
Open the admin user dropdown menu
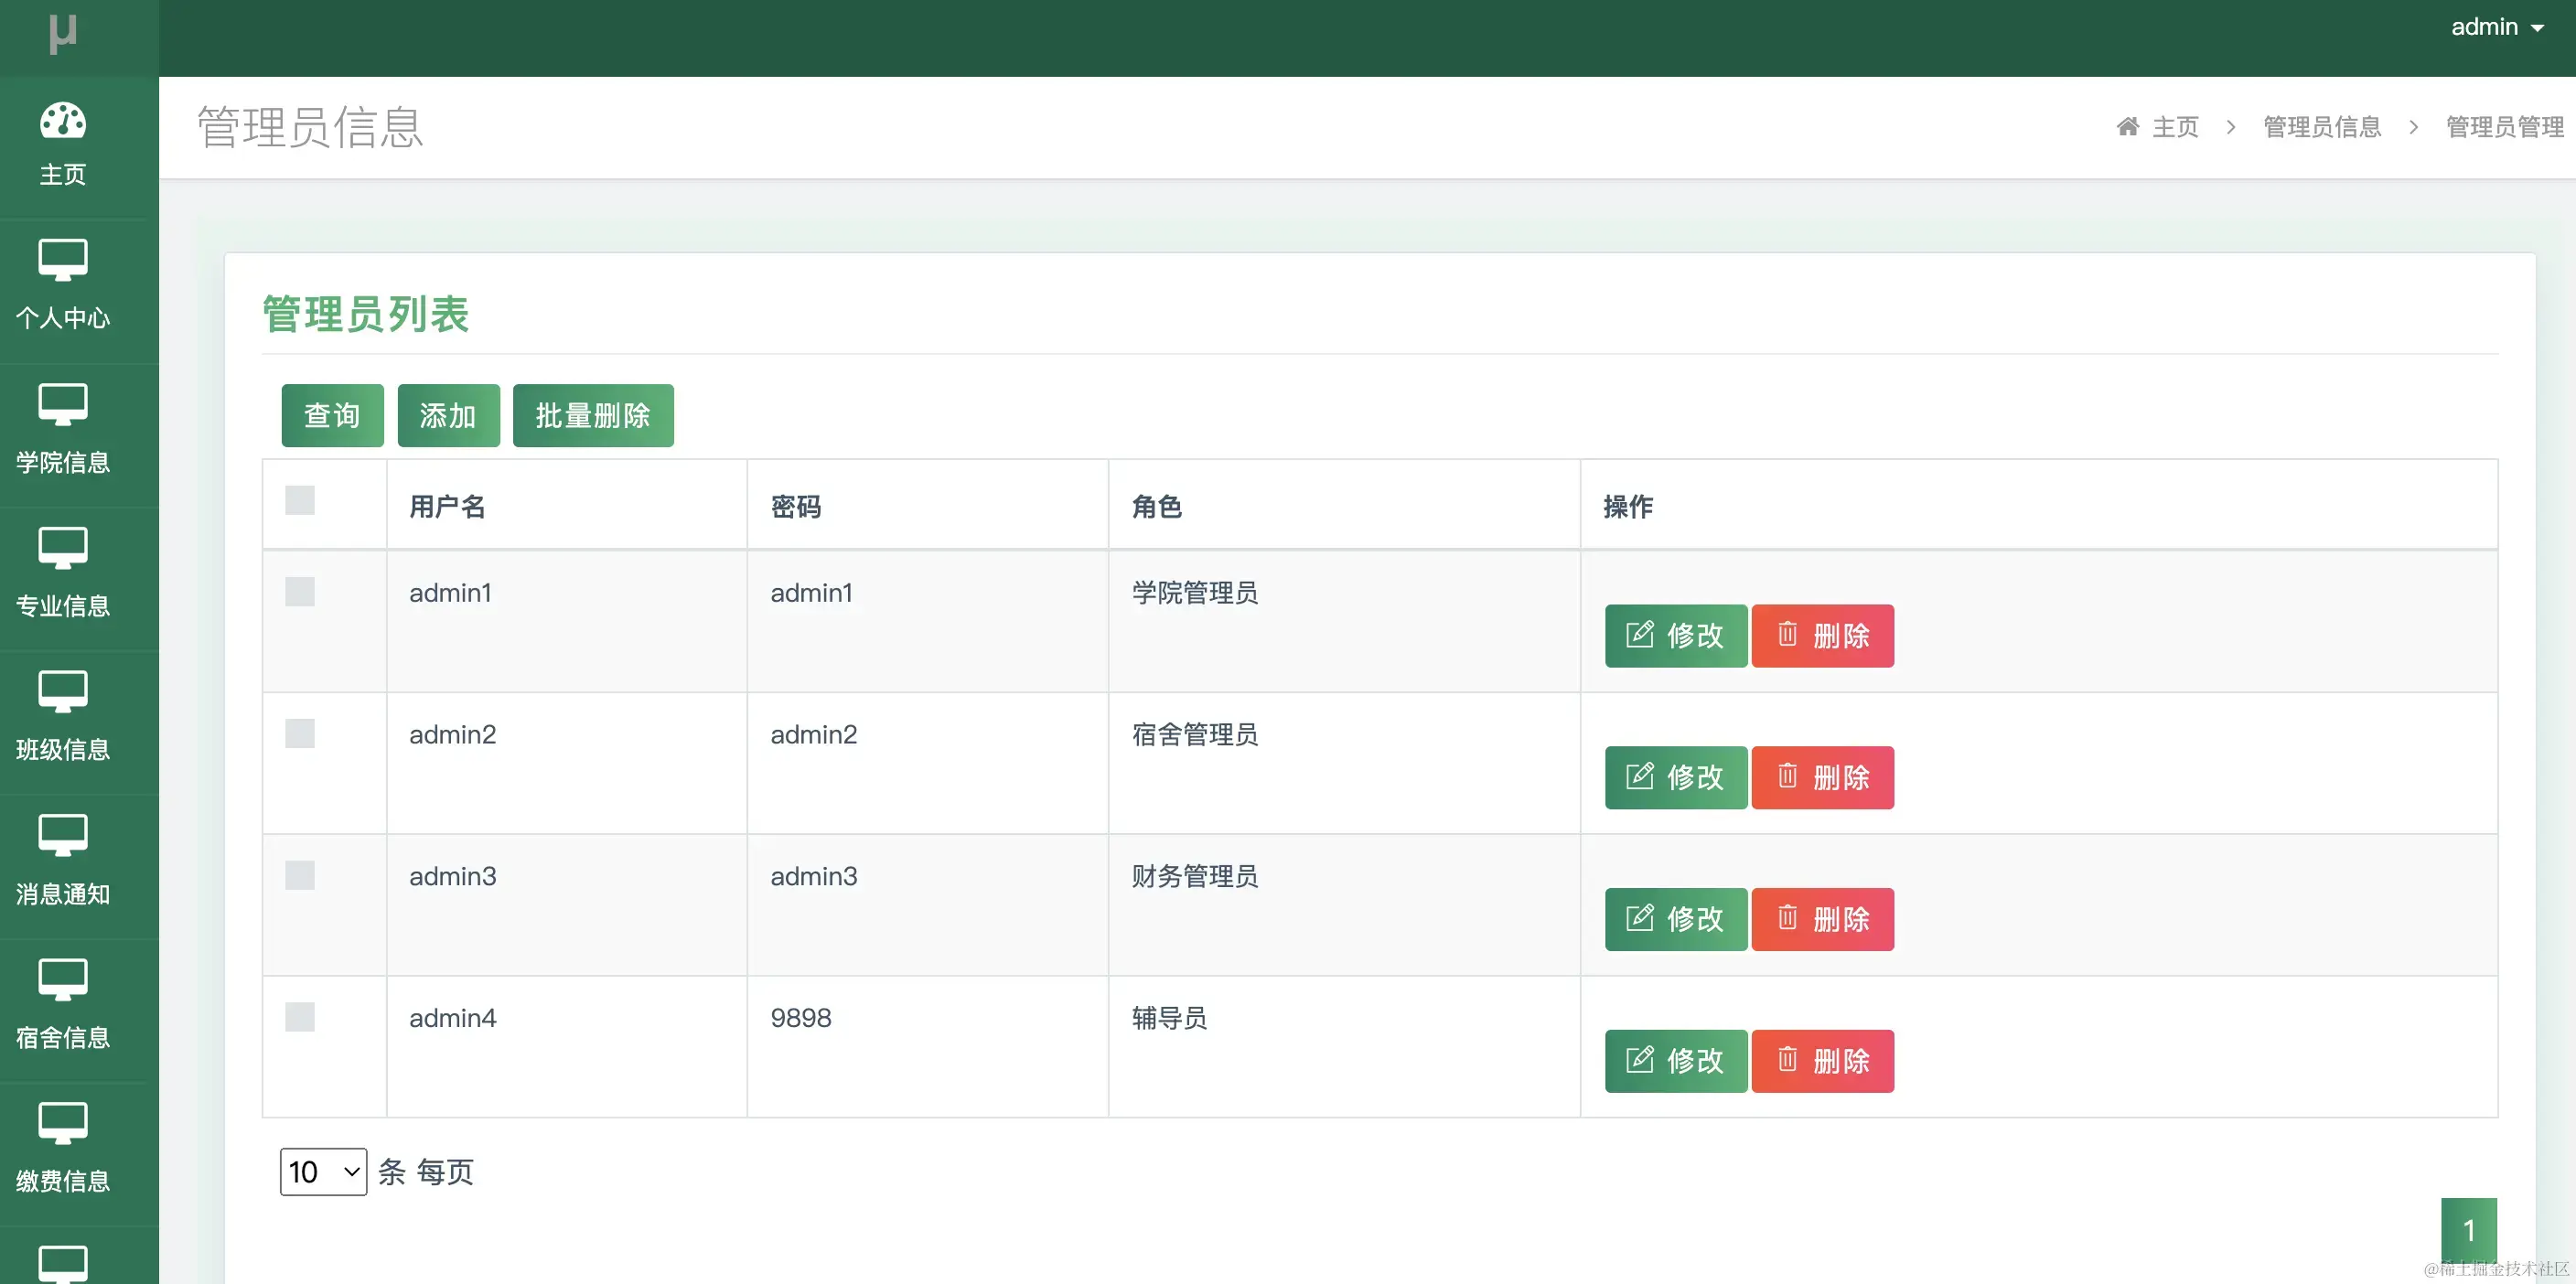pyautogui.click(x=2496, y=28)
